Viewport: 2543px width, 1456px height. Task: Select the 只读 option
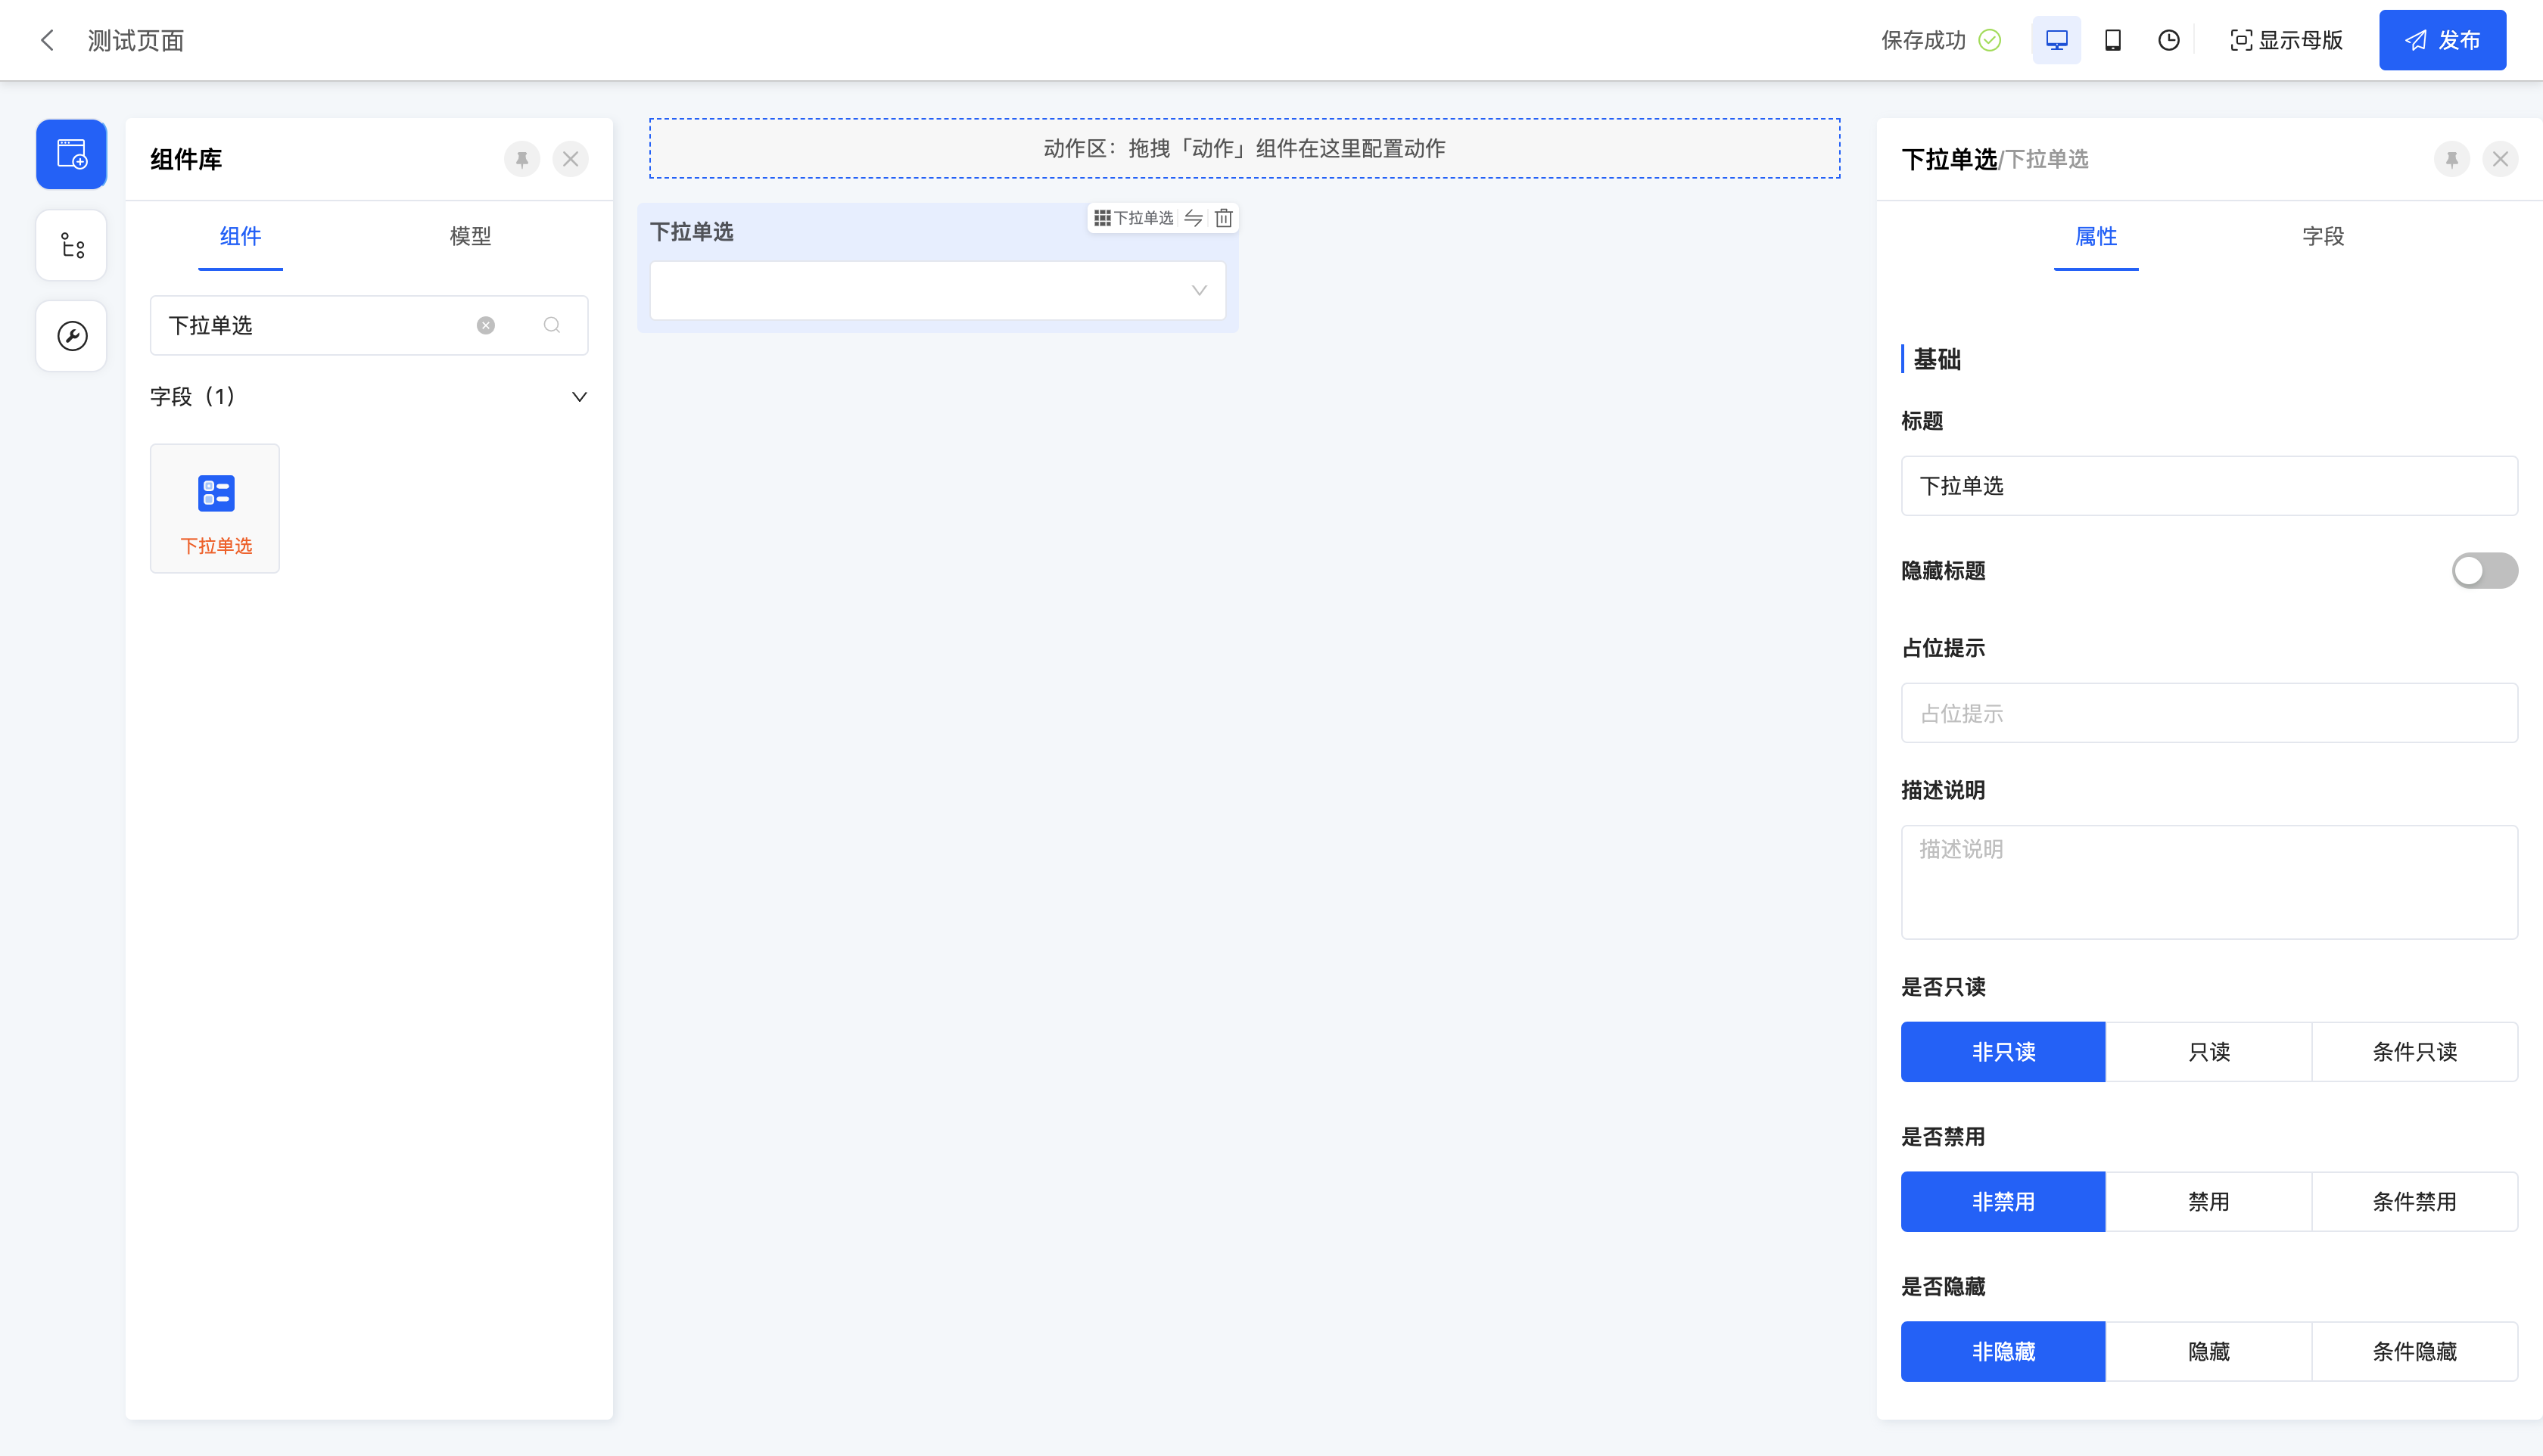(x=2208, y=1051)
